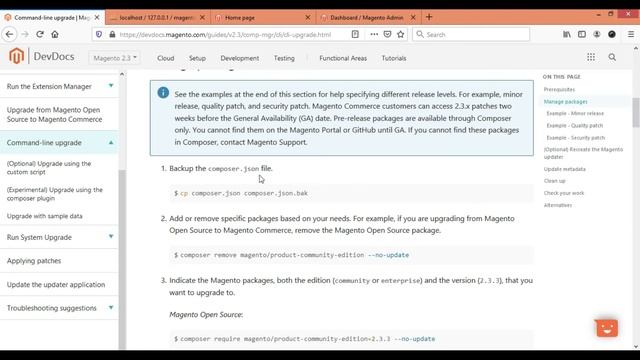
Task: Open DevDocs apps grid icon
Action: point(591,57)
